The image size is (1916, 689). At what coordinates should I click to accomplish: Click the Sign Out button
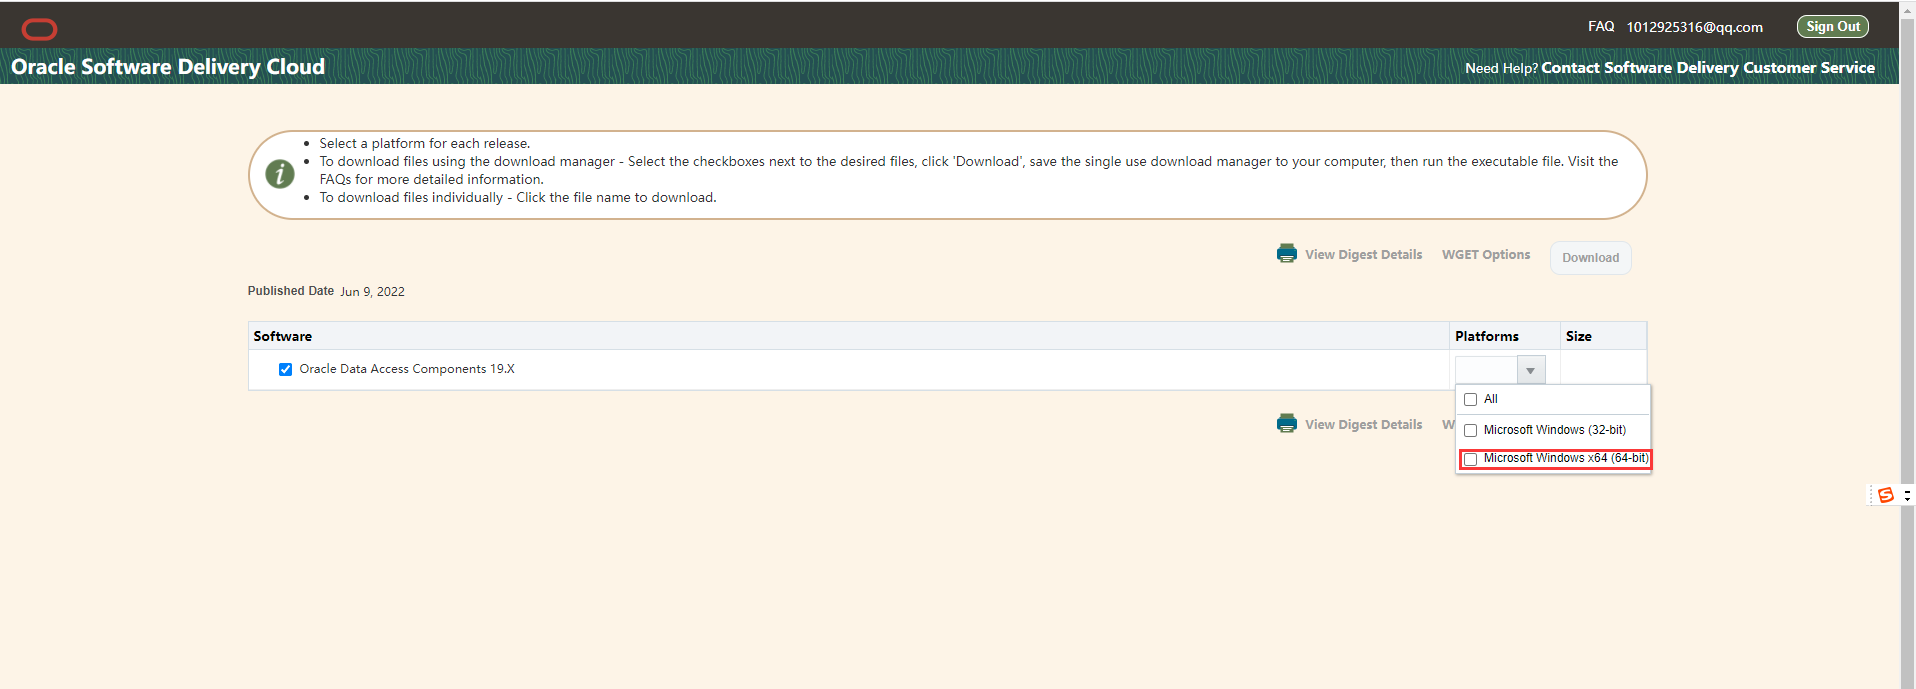[1832, 27]
